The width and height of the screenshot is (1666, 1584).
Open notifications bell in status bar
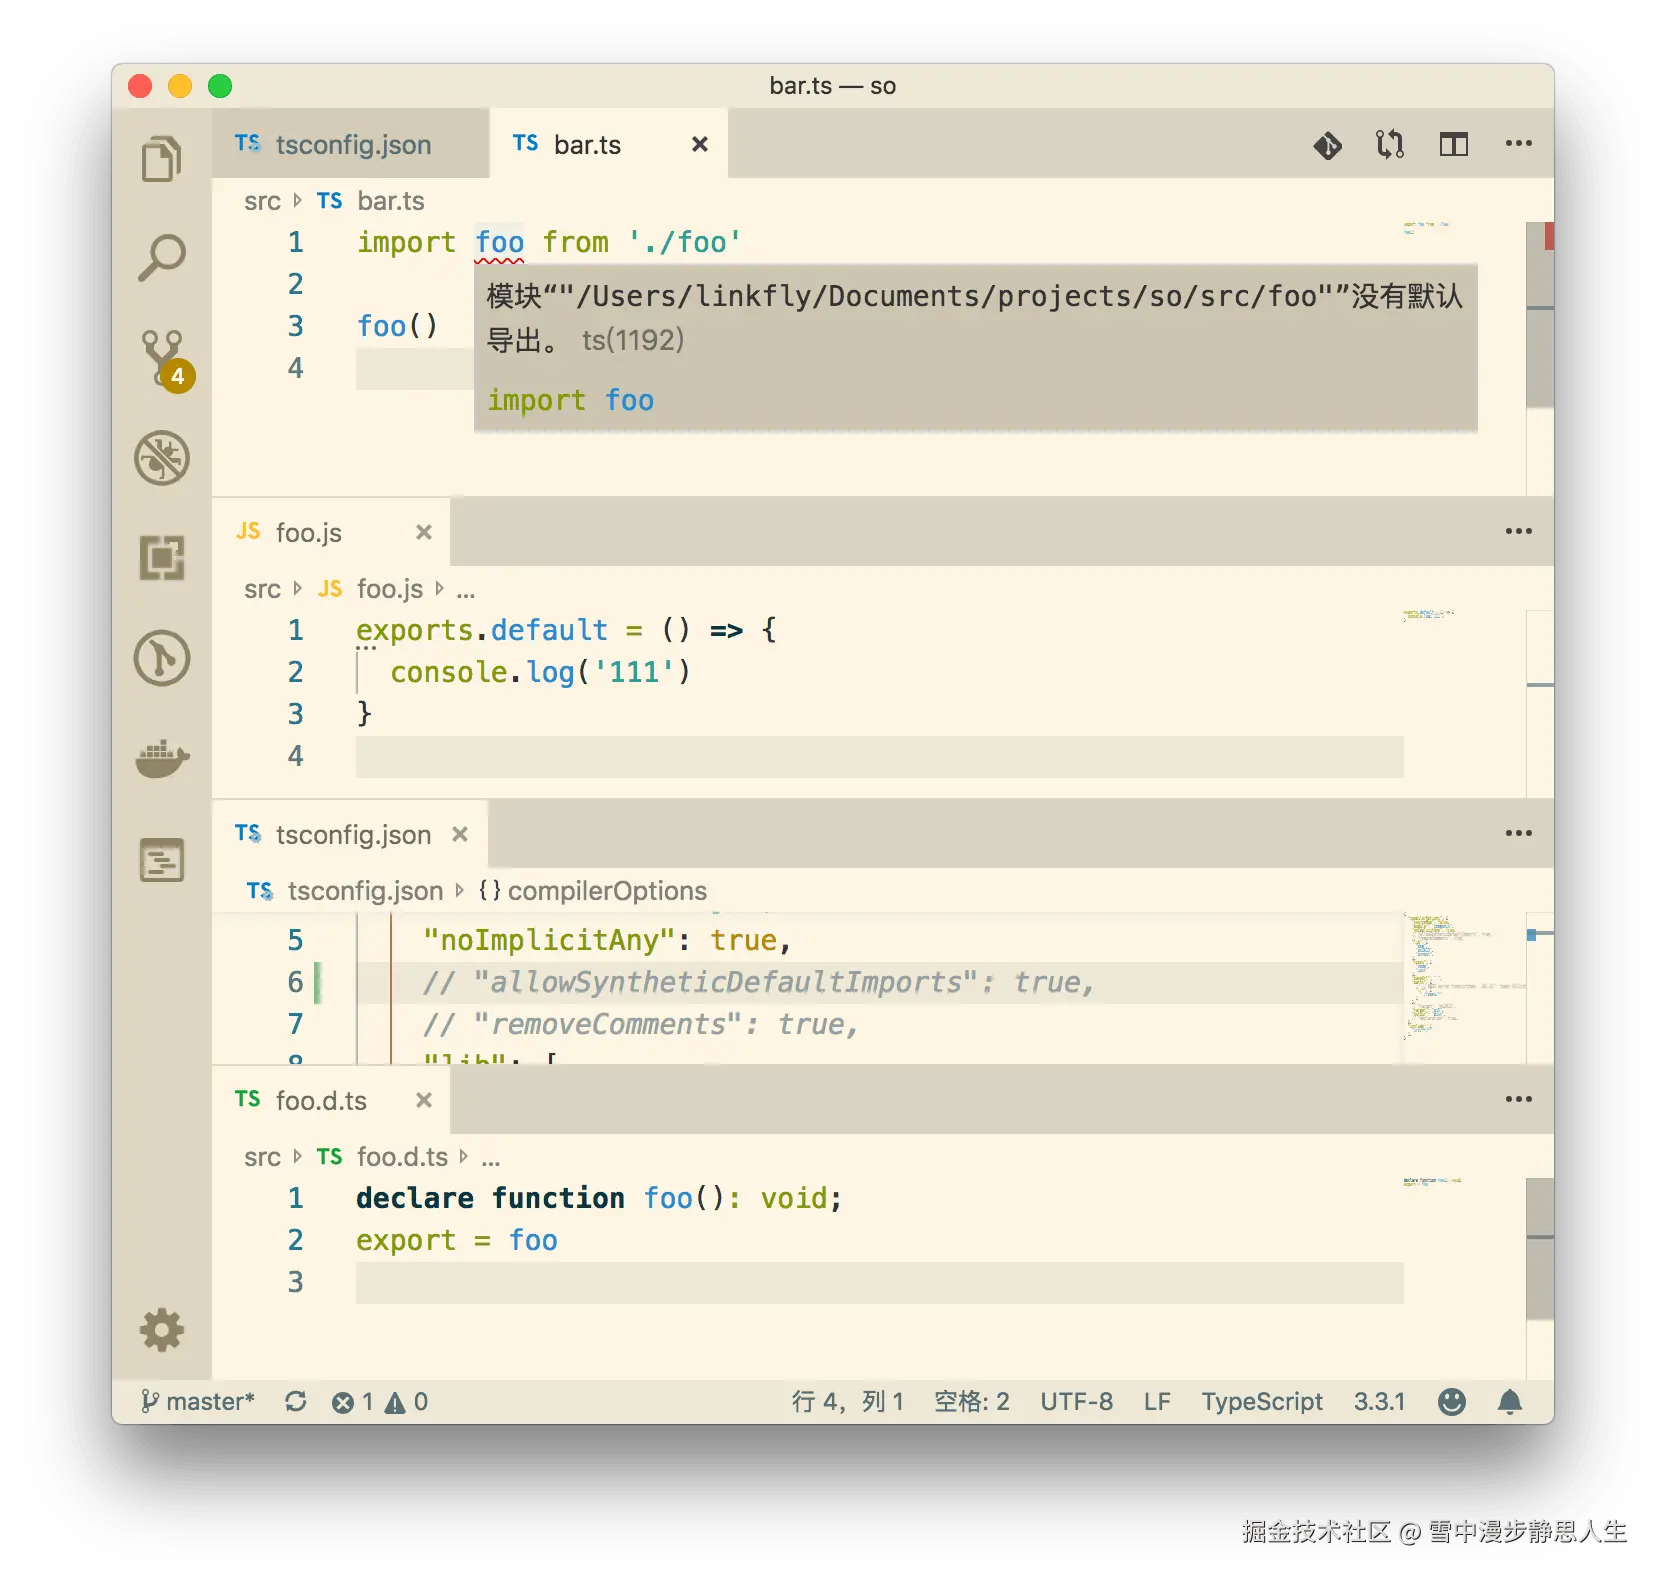(1510, 1402)
